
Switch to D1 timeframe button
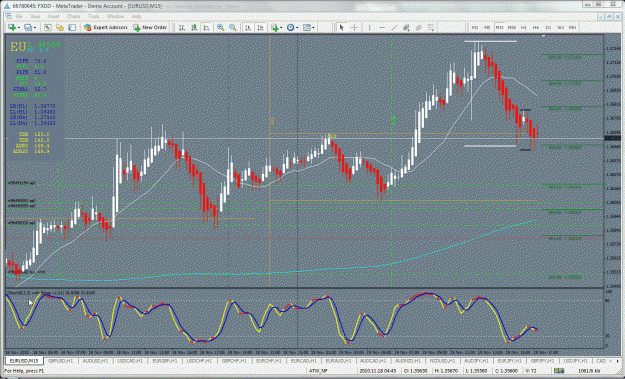click(x=548, y=27)
